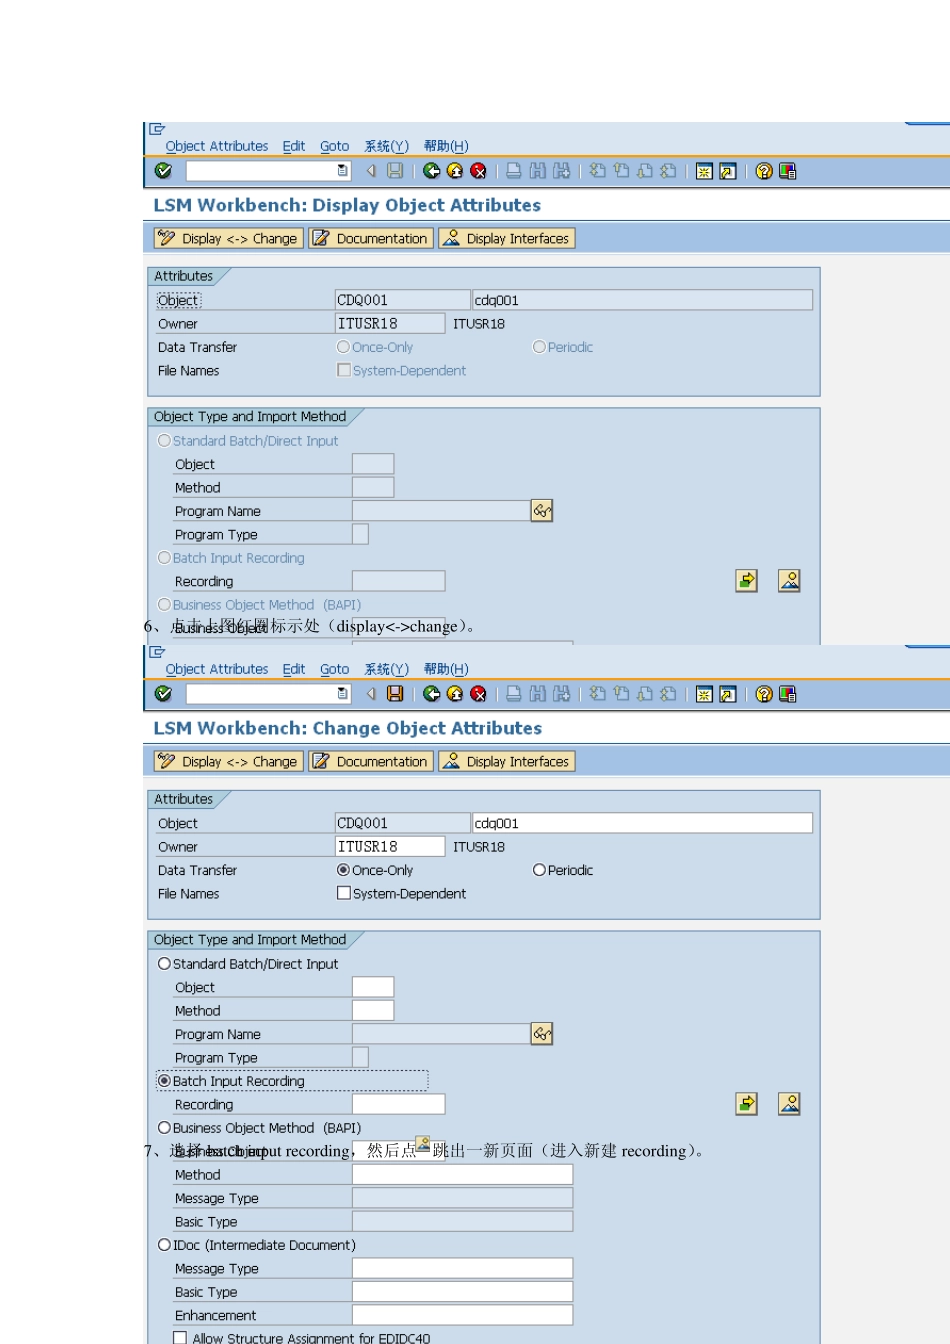Choose Batch Input Recording in Change Object Attributes screen
The image size is (950, 1344).
coord(164,1081)
